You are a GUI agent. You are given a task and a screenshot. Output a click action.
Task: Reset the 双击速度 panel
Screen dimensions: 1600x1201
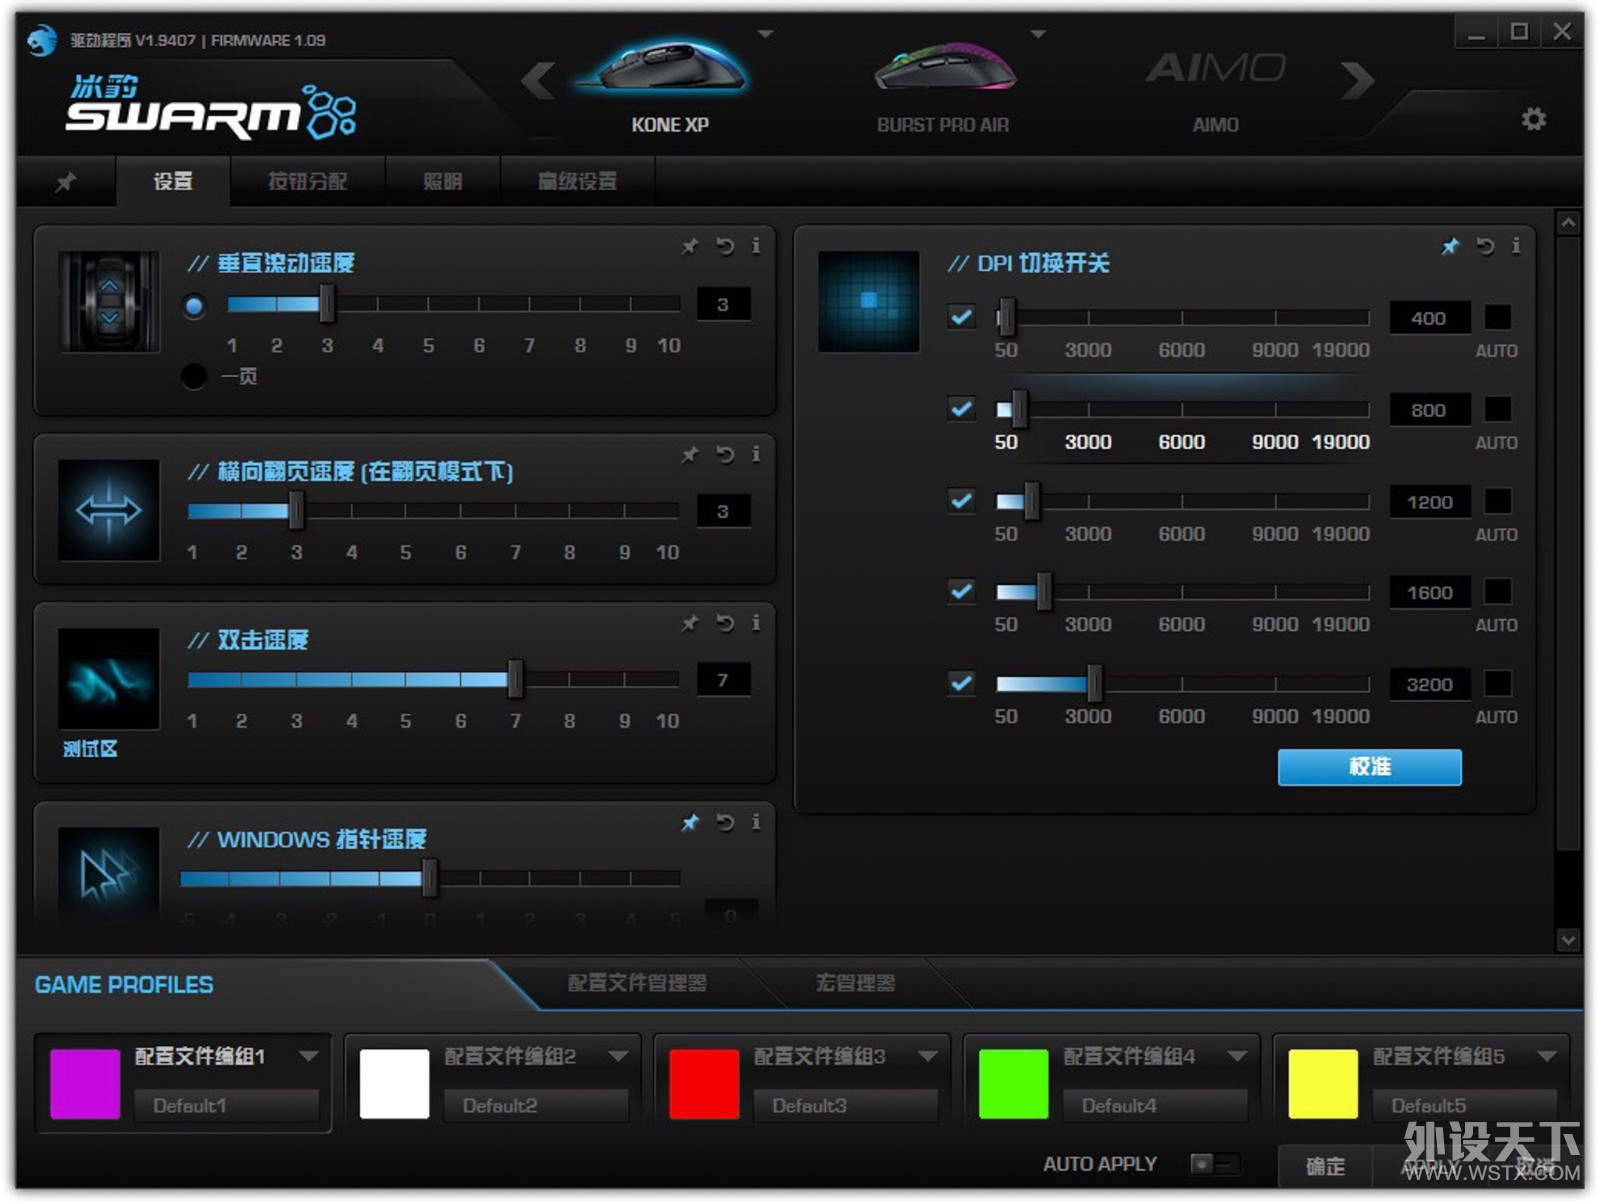coord(725,624)
